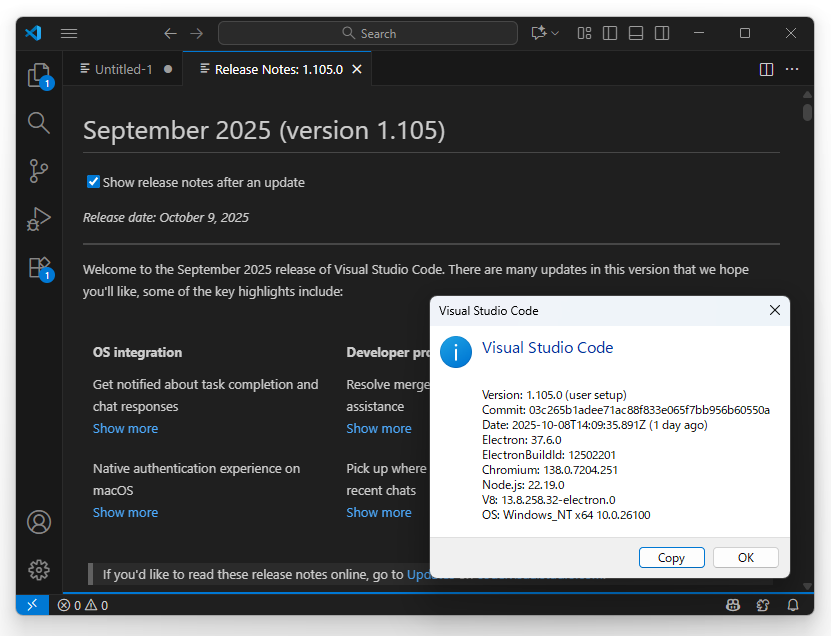Open the editor more actions ellipsis menu
831x636 pixels.
coord(794,69)
